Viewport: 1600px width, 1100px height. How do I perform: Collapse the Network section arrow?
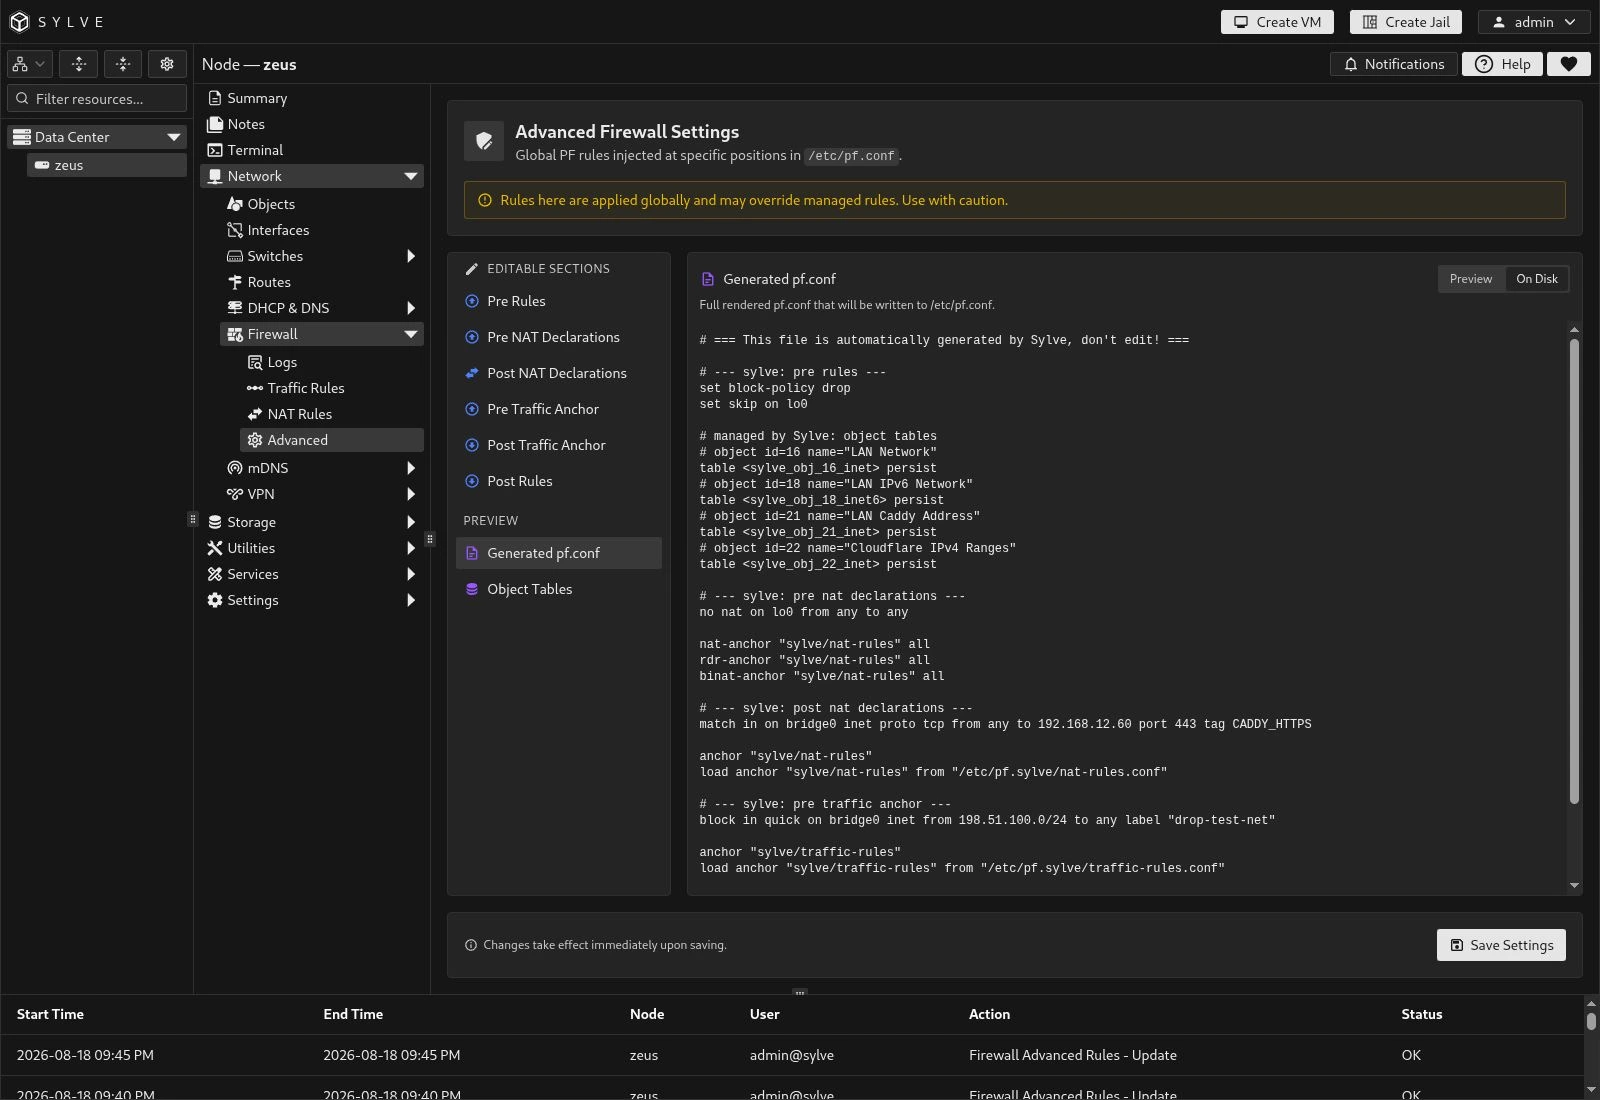coord(410,176)
